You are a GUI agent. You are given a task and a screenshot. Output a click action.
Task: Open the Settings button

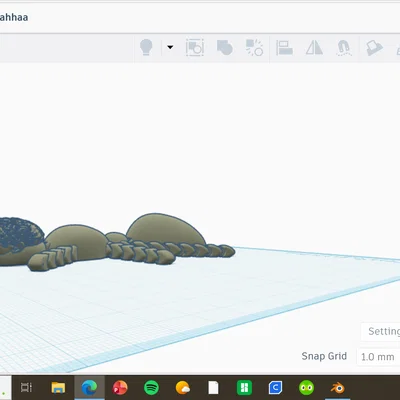381,331
